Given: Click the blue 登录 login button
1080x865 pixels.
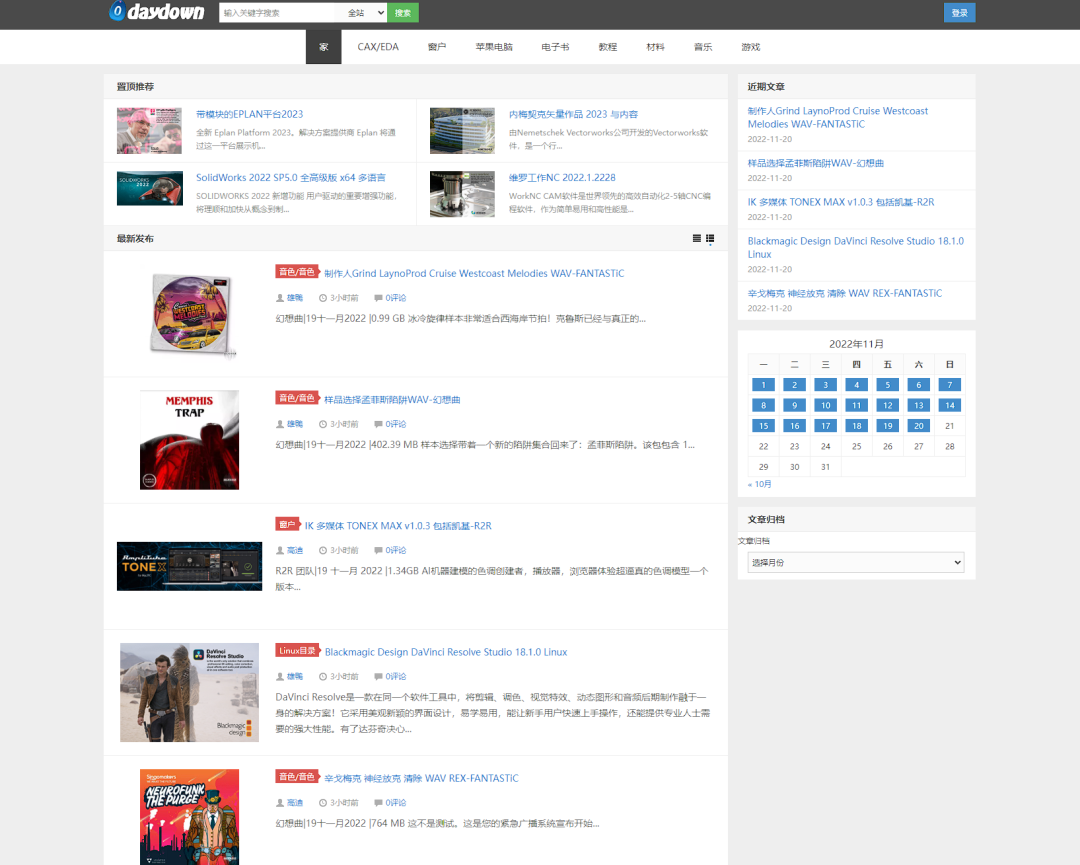Looking at the screenshot, I should tap(959, 13).
